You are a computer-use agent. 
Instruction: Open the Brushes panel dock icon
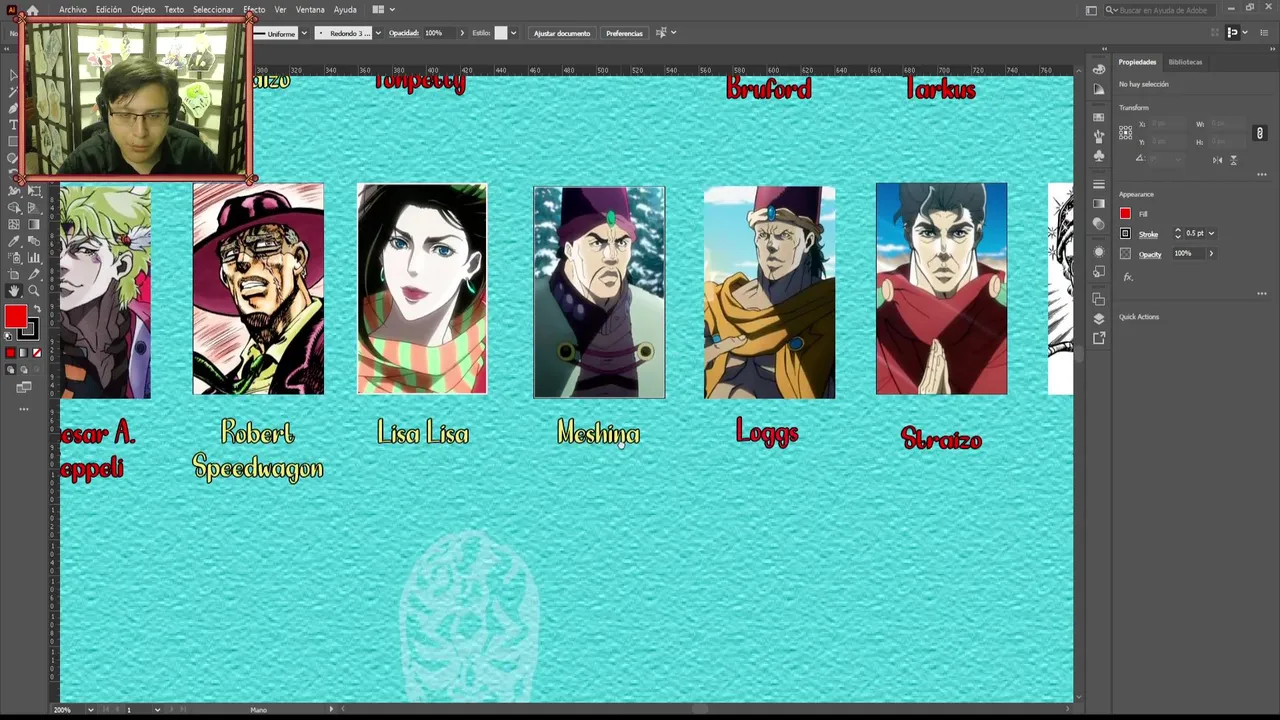pos(1099,137)
